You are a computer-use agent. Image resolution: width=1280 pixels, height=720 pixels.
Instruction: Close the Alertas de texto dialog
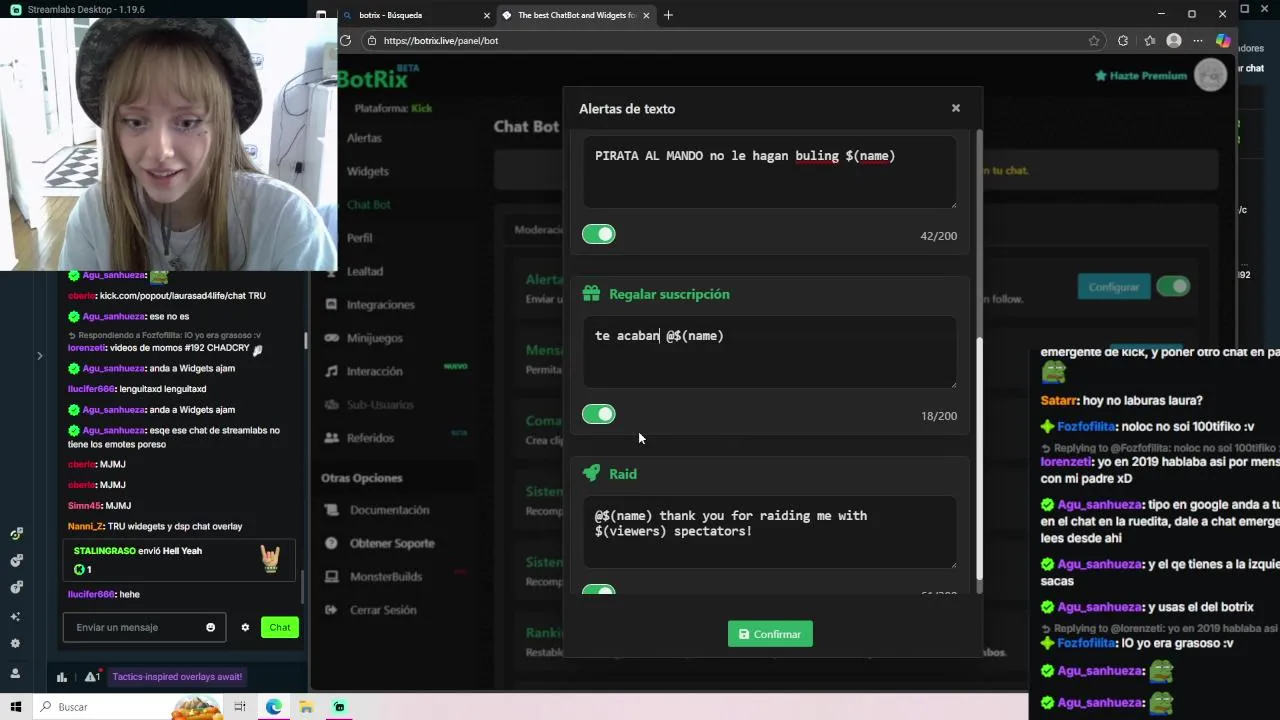click(955, 108)
